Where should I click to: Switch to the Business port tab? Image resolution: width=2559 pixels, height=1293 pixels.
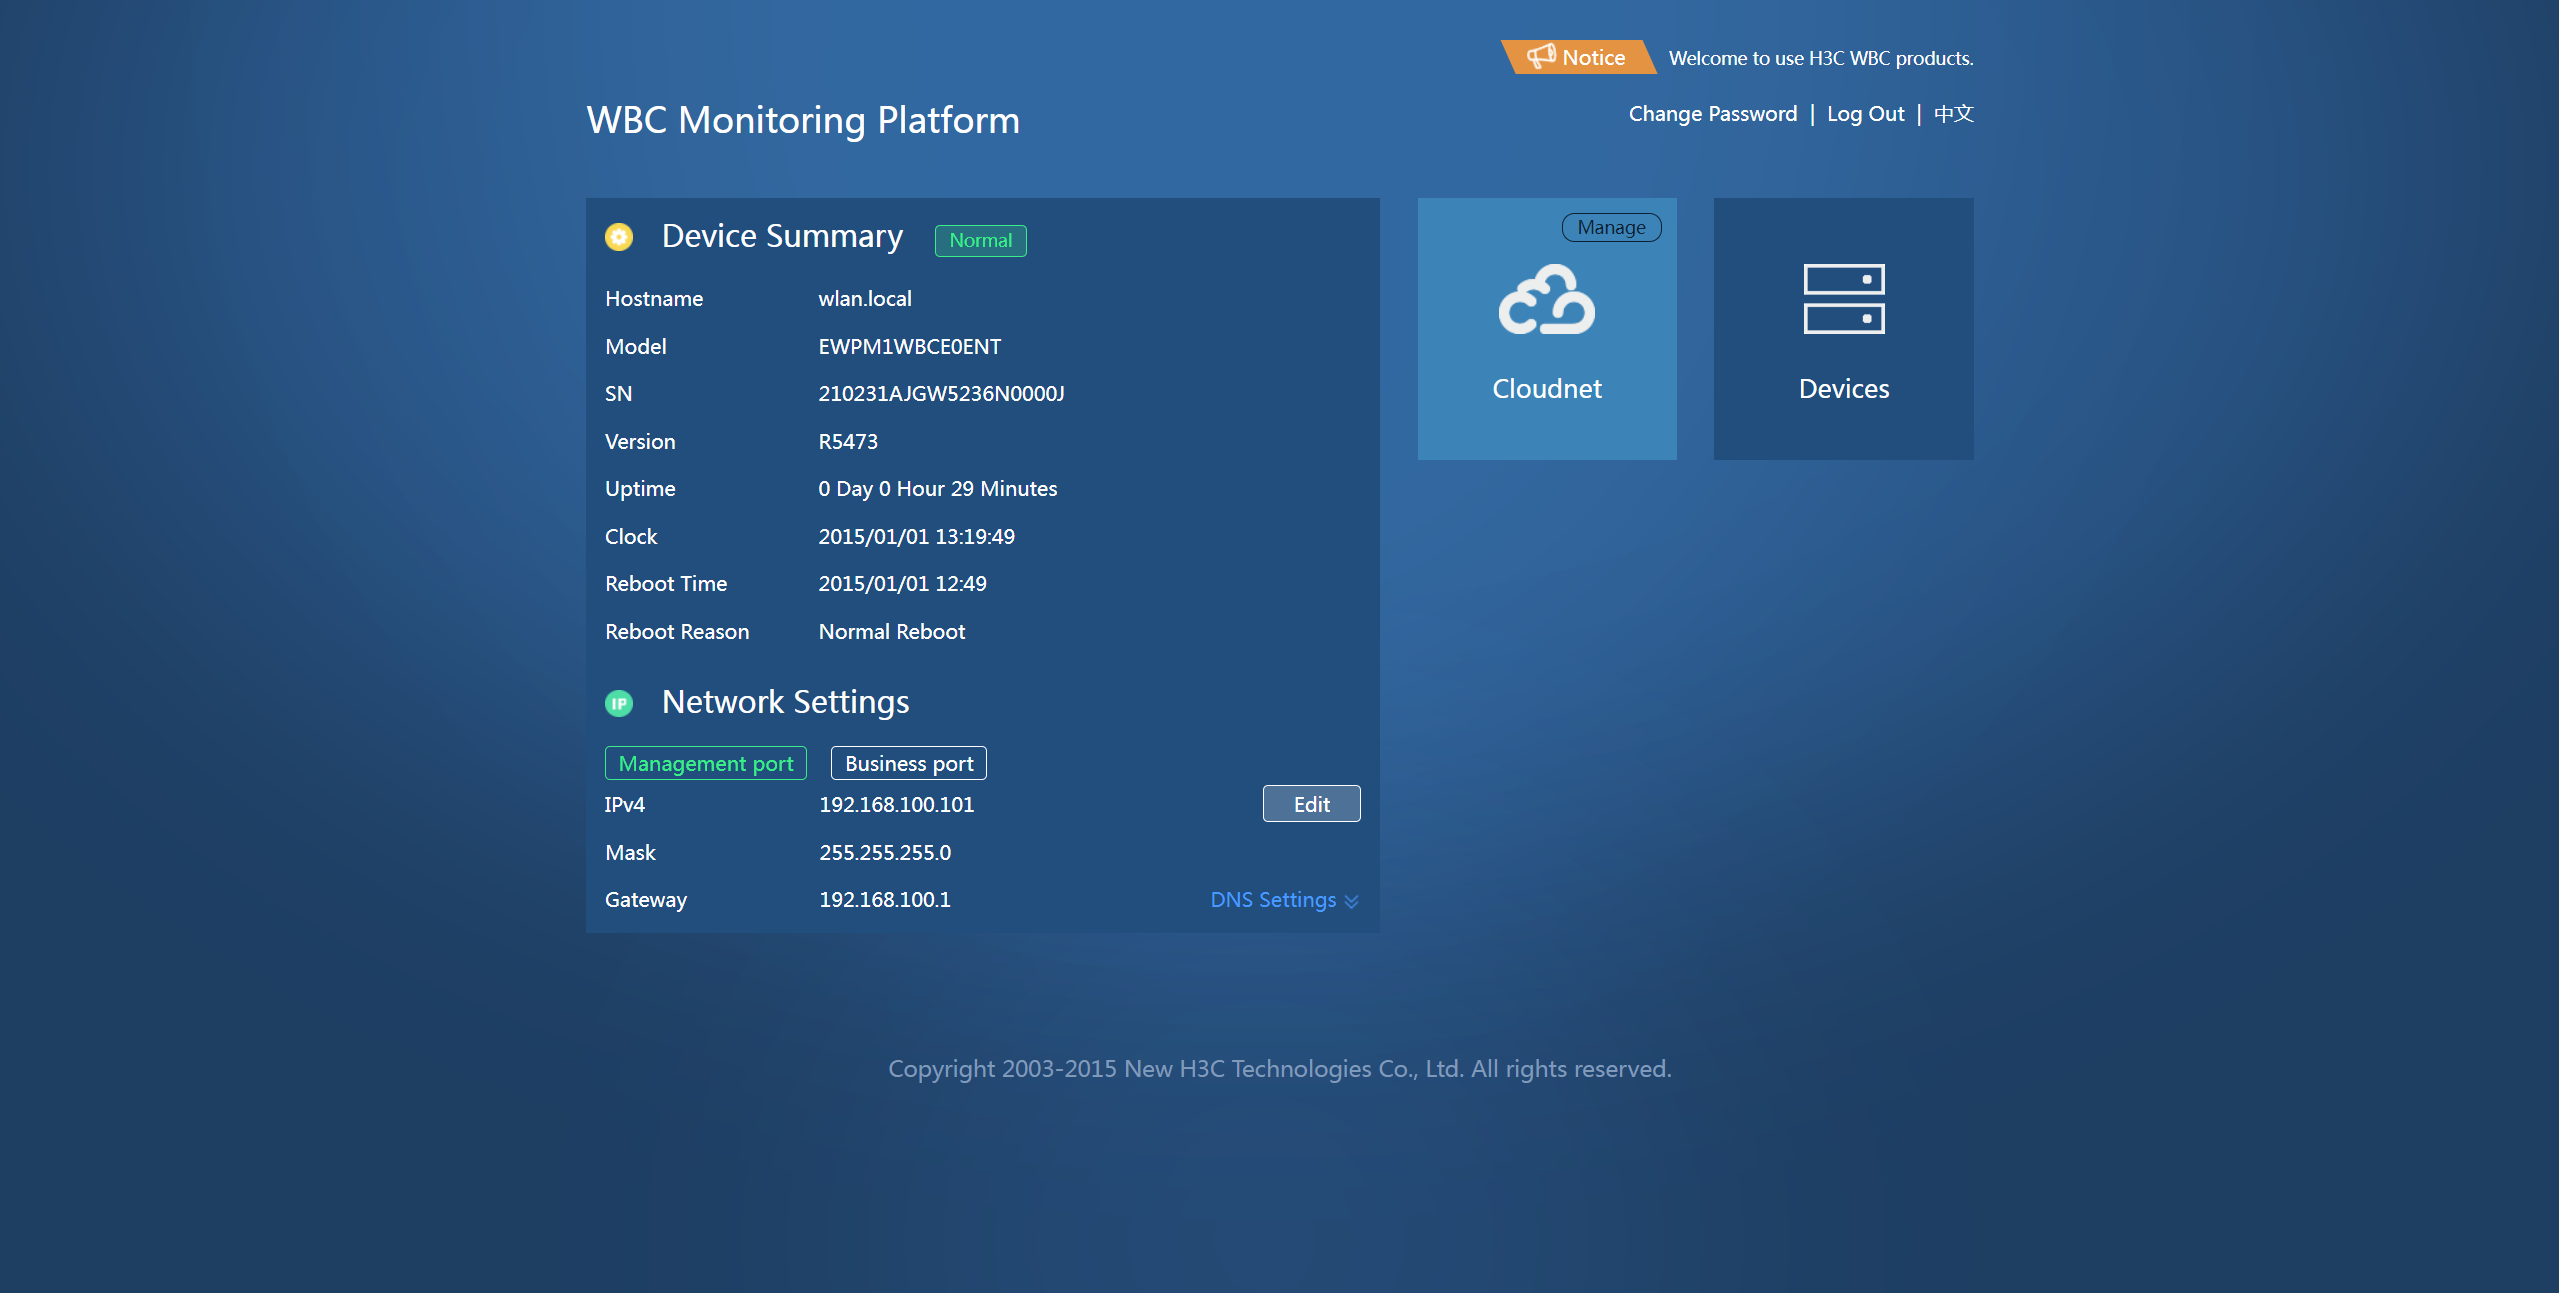coord(909,763)
